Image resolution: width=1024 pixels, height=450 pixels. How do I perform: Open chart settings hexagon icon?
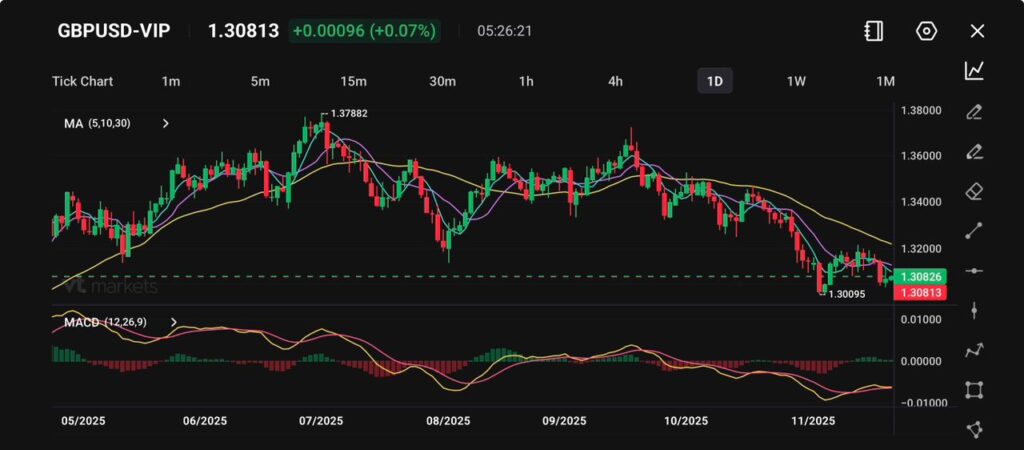tap(926, 31)
